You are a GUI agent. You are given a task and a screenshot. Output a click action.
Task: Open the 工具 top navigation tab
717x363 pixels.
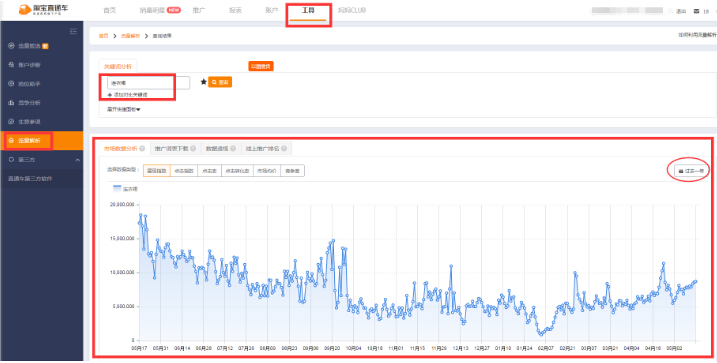pos(308,10)
